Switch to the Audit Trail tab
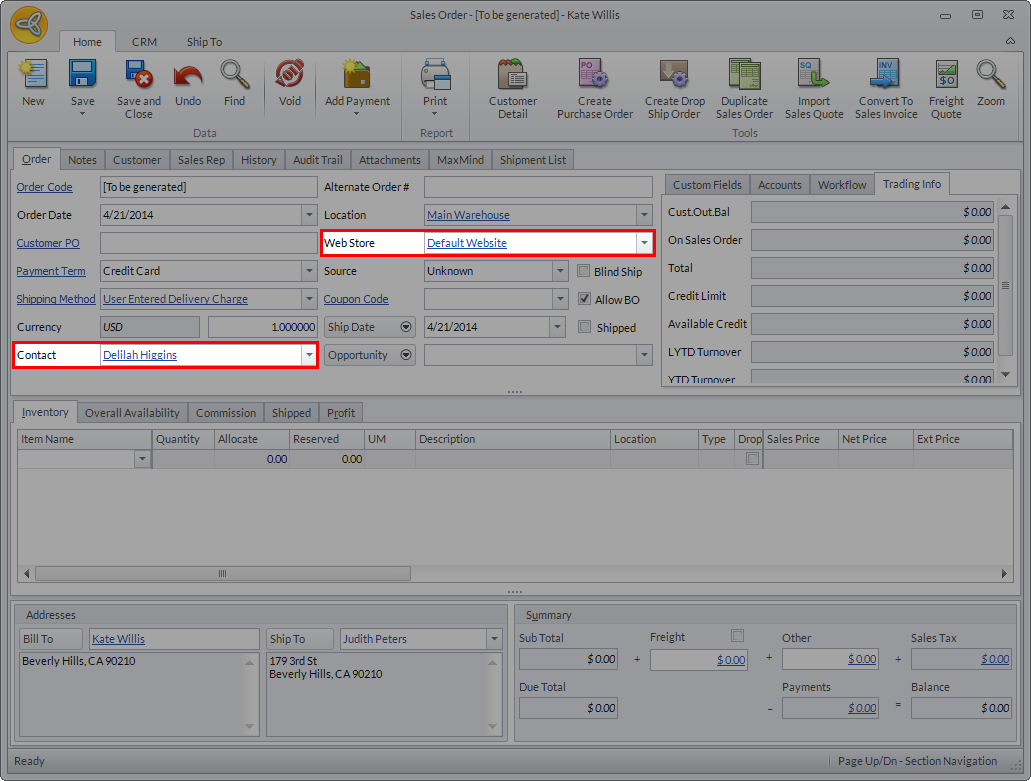Image resolution: width=1031 pixels, height=781 pixels. click(317, 160)
